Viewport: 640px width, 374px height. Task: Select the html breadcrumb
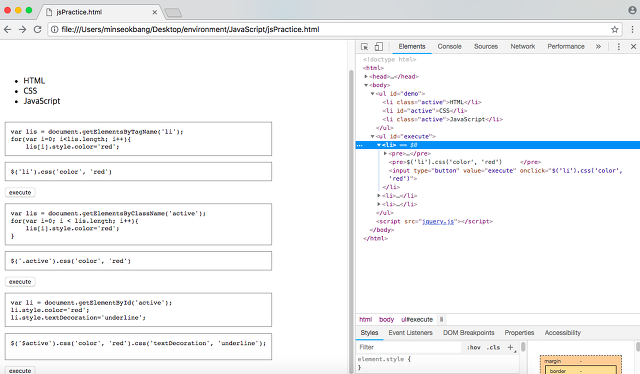(x=365, y=319)
